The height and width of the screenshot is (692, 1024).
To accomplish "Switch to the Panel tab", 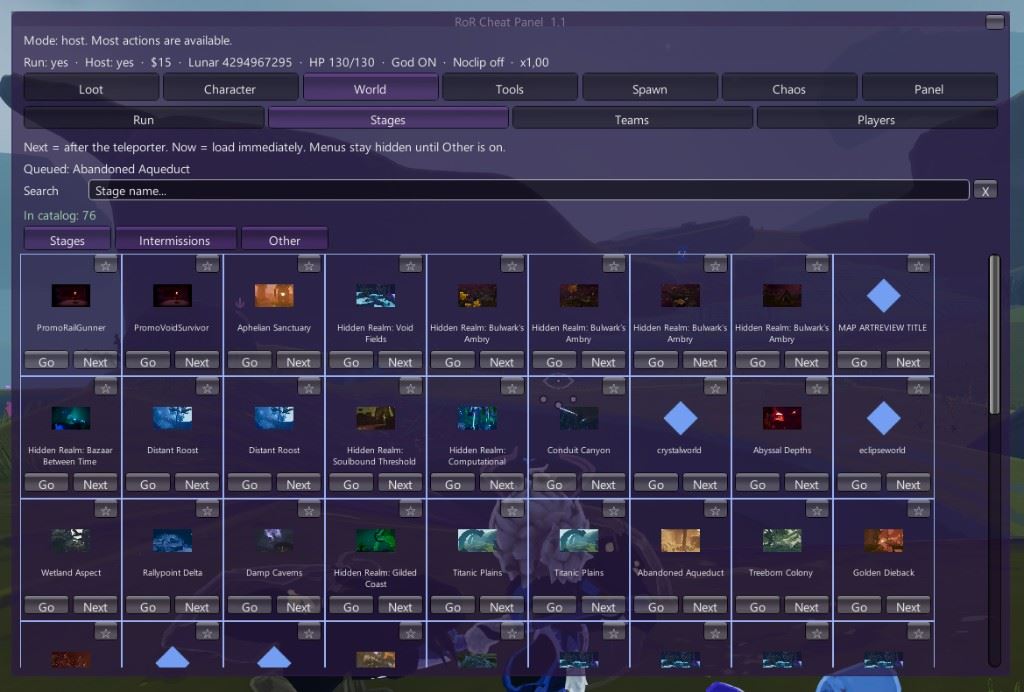I will [x=929, y=89].
